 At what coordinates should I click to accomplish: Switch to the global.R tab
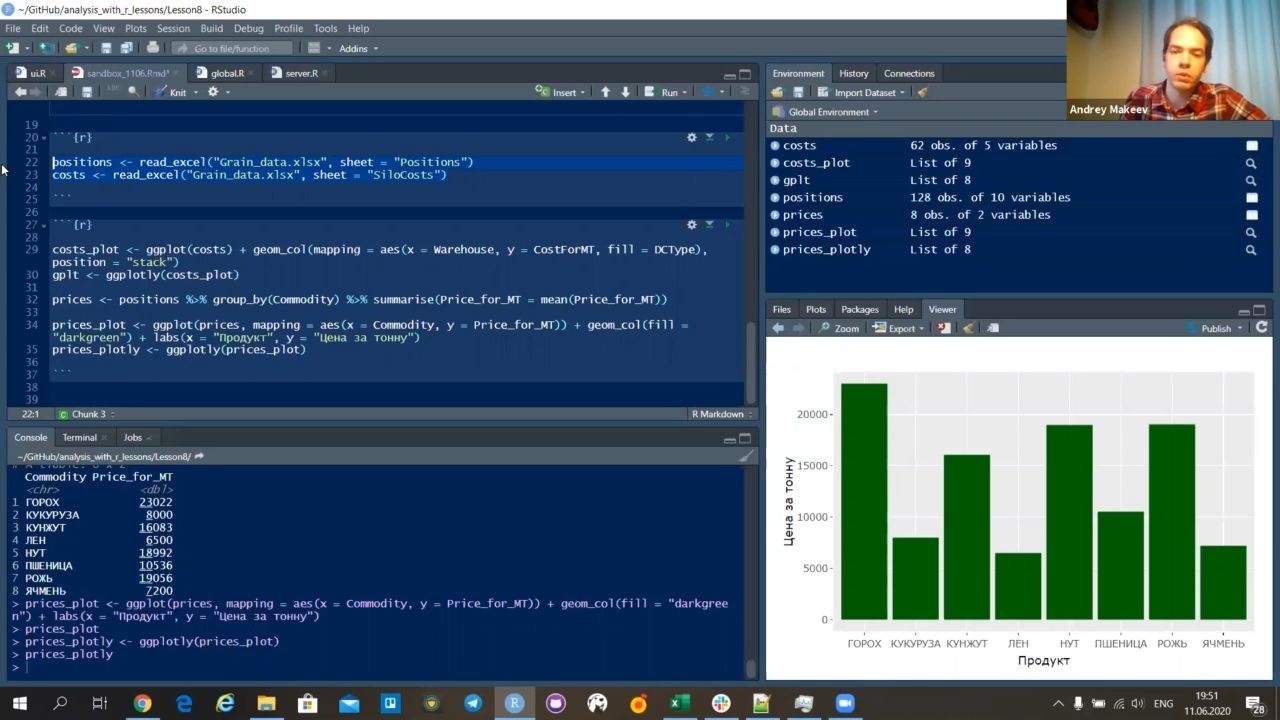point(226,73)
